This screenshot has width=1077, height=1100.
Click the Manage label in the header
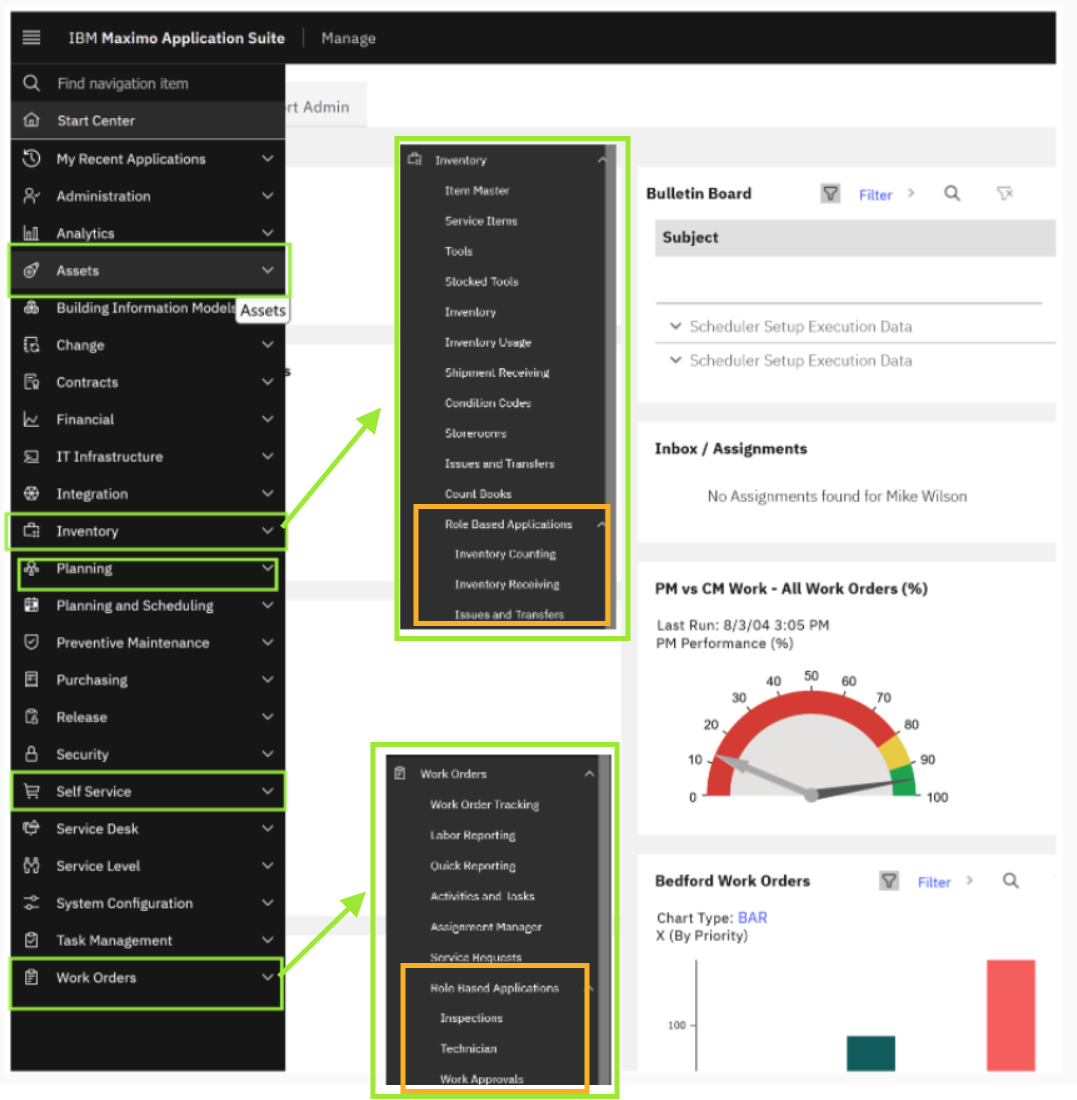point(349,38)
